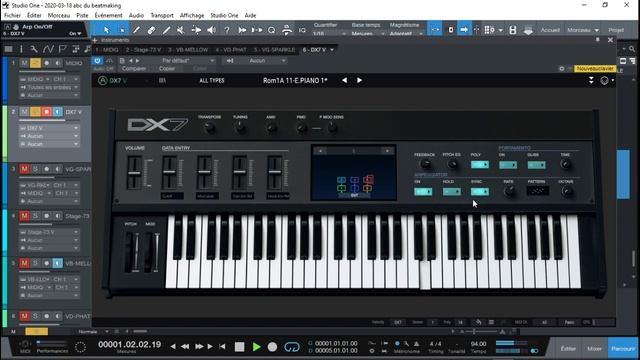Open the Affichage menu
This screenshot has width=640, height=360.
192,15
